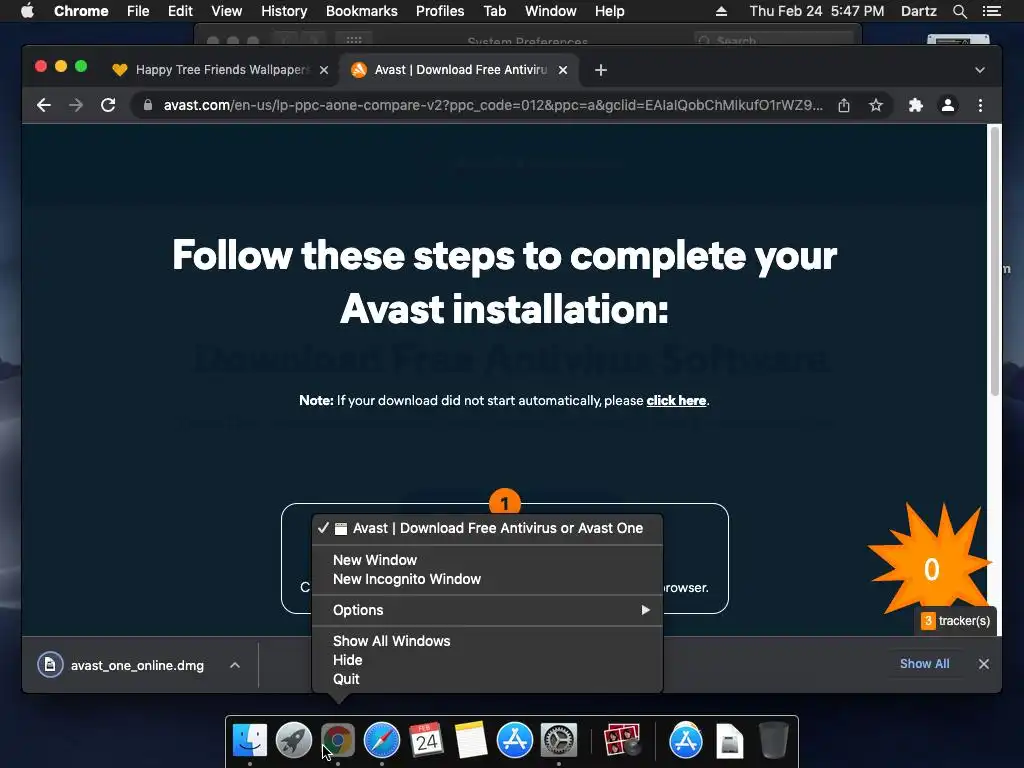
Task: Close the Happy Tree Friends tab
Action: [324, 70]
